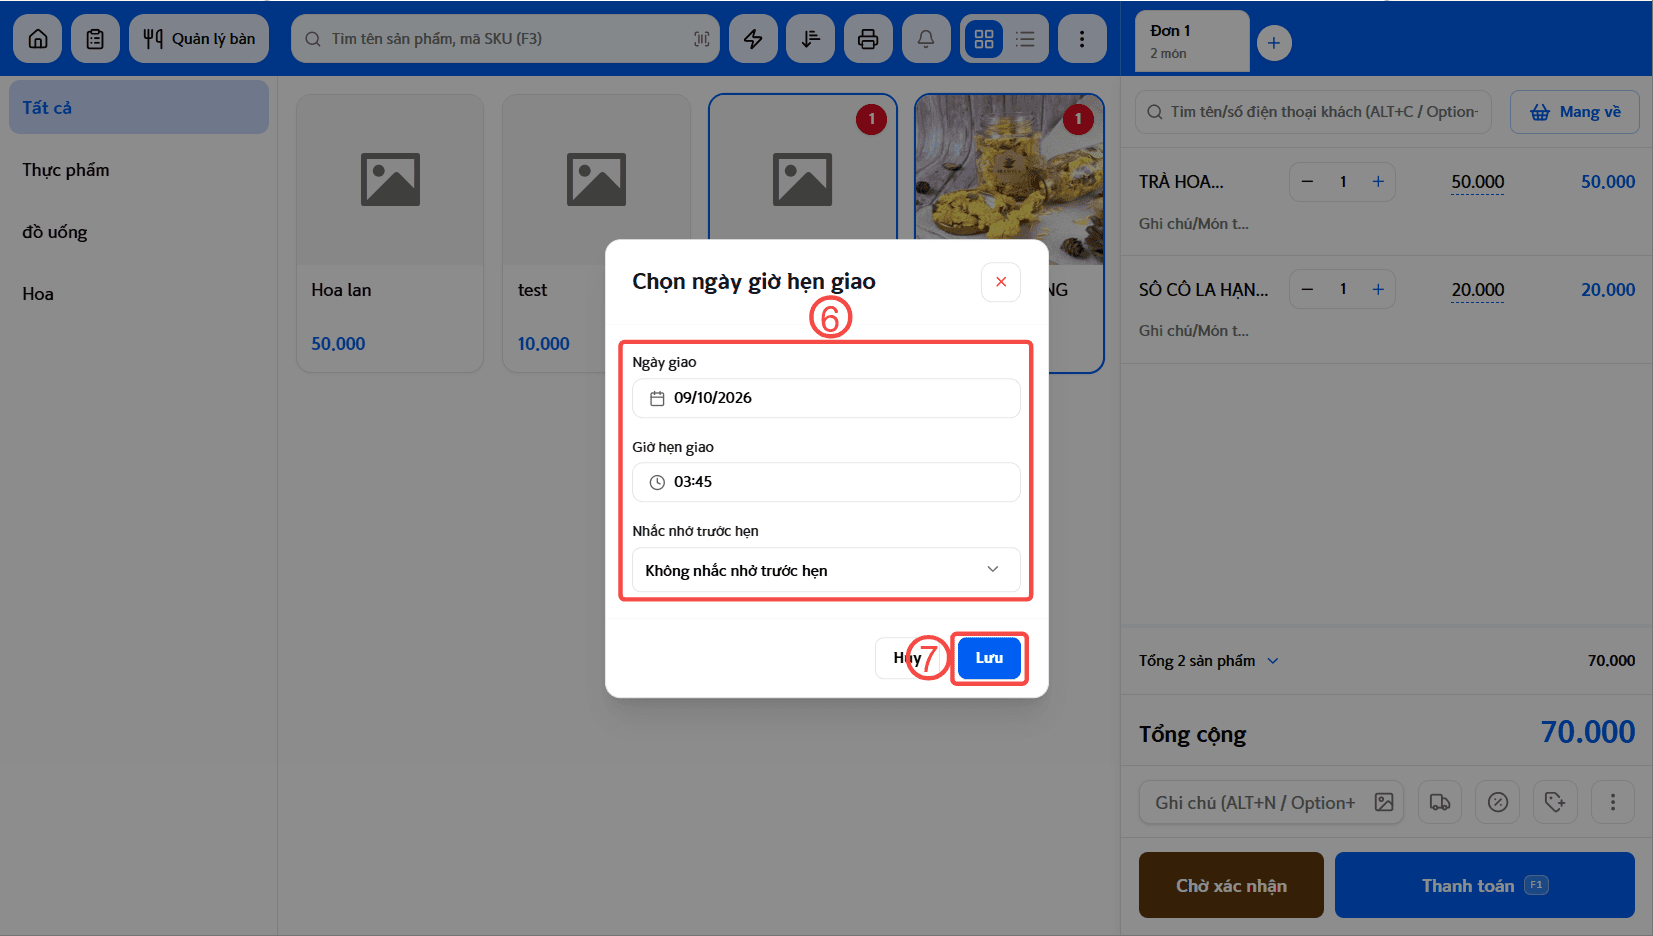Click the discount percent icon

click(1498, 802)
